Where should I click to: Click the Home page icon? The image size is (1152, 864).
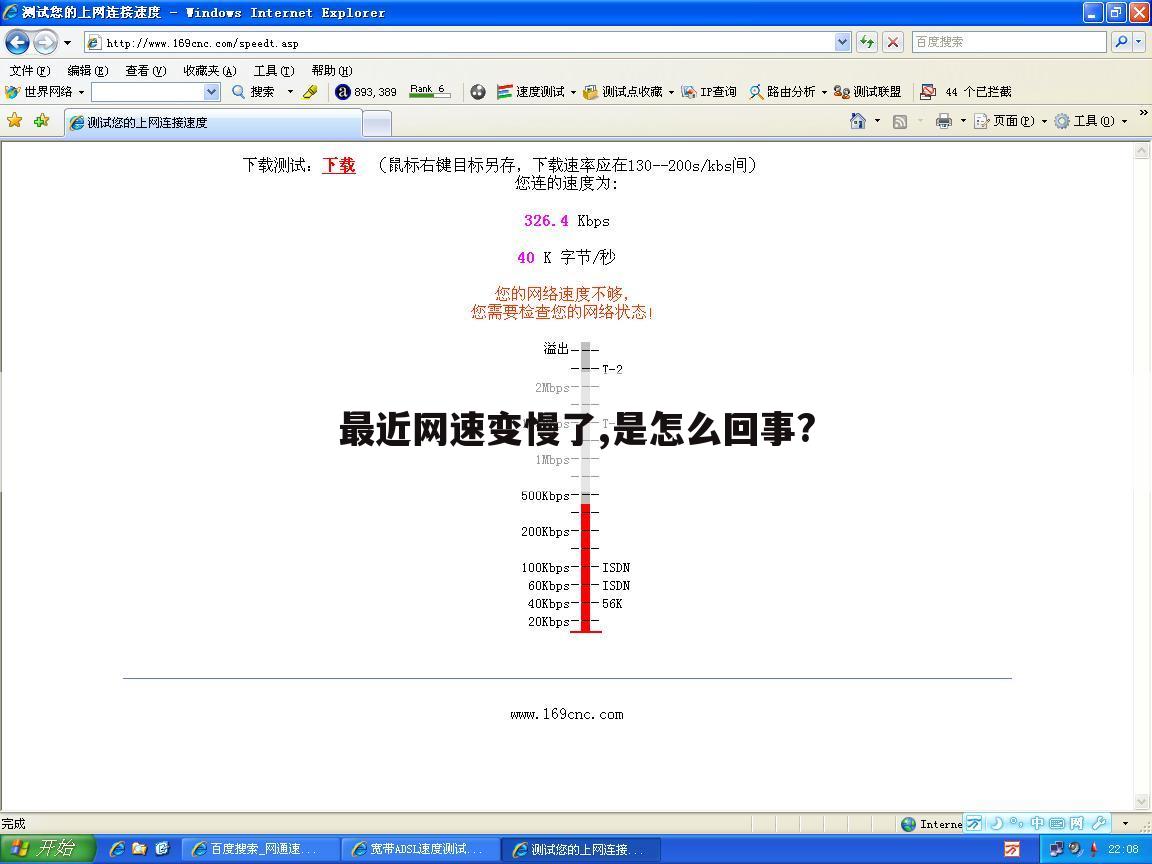[x=857, y=121]
